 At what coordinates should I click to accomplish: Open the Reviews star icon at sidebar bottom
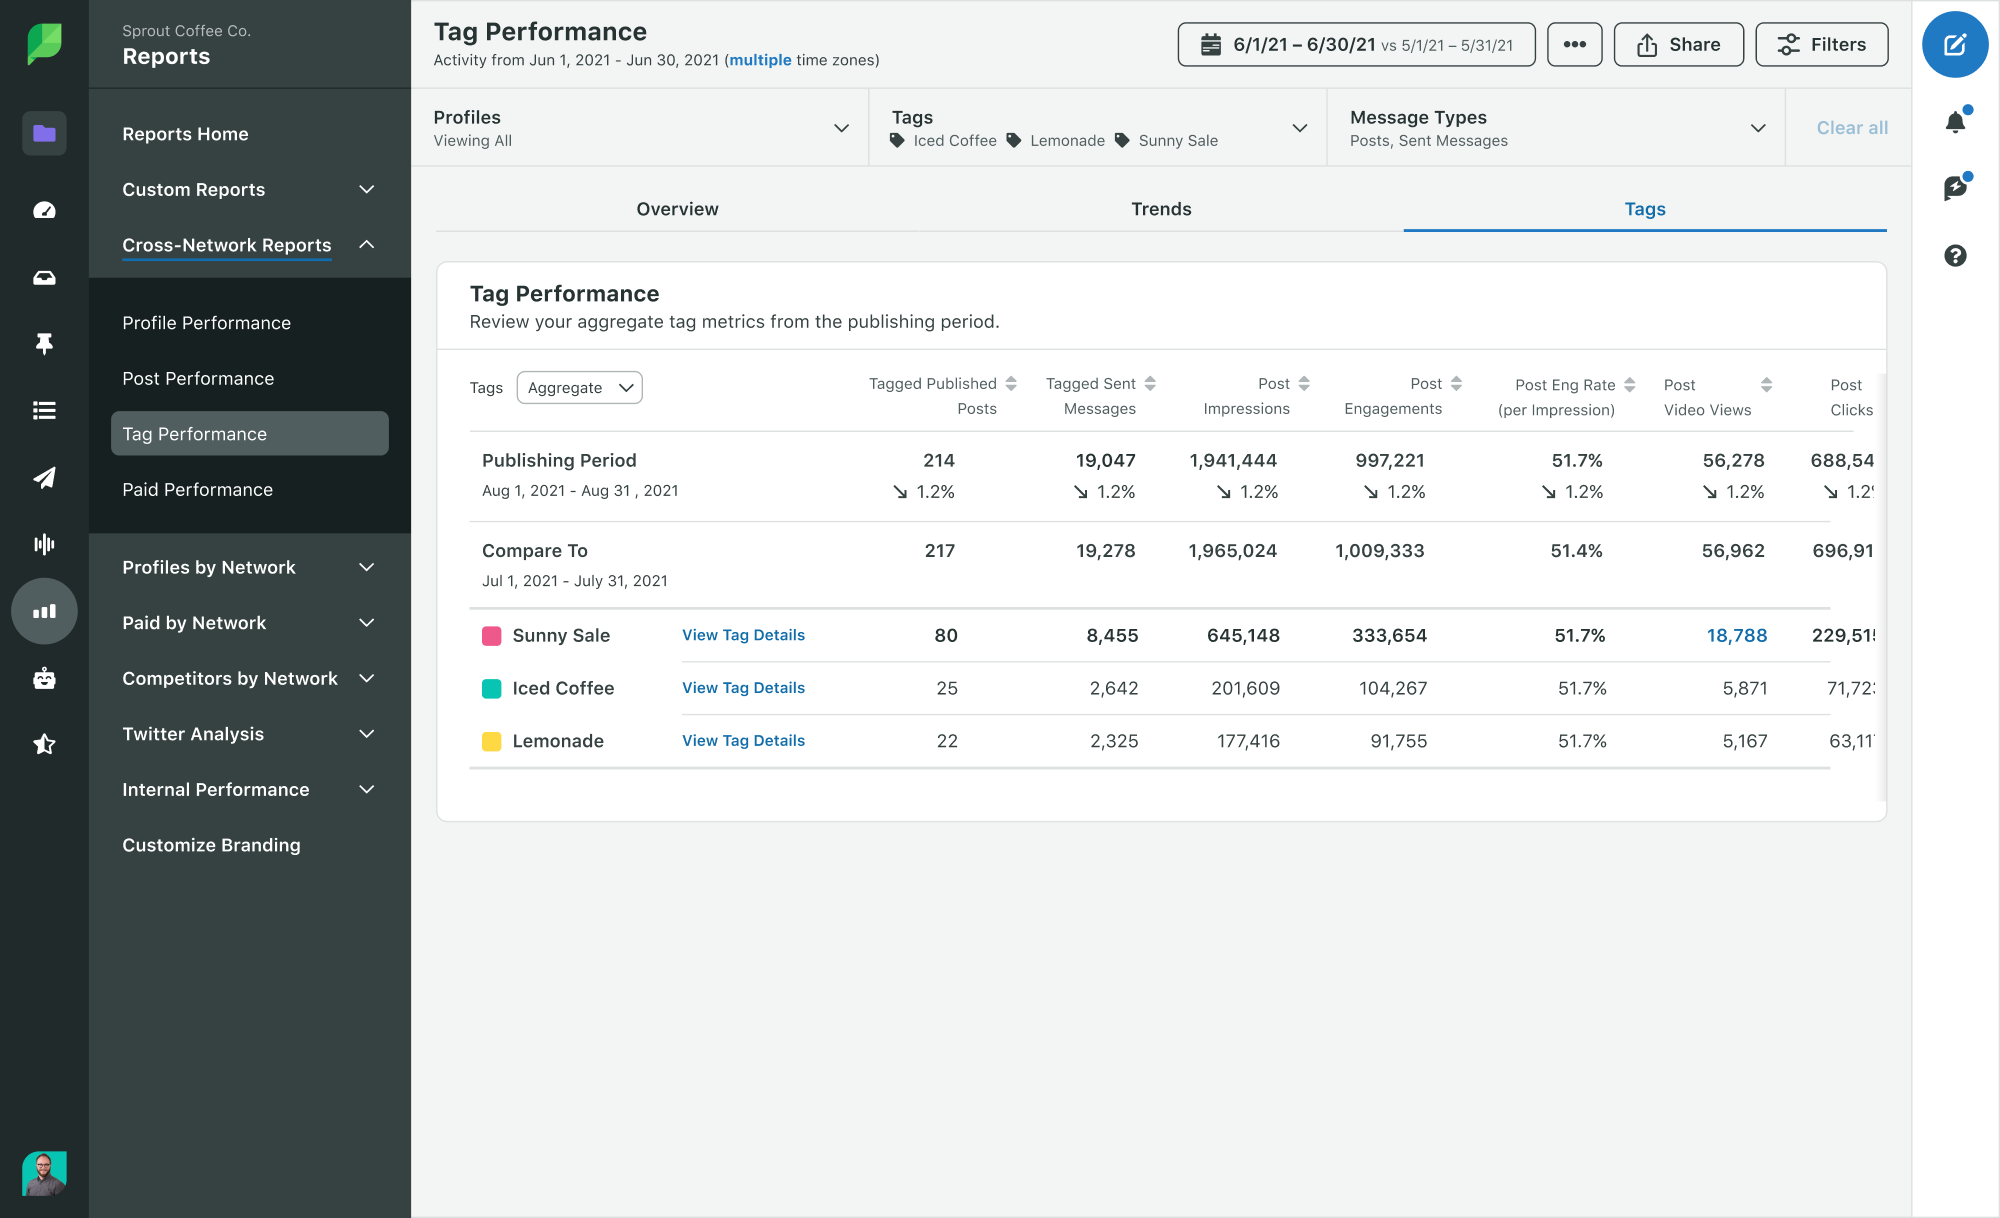pos(44,743)
